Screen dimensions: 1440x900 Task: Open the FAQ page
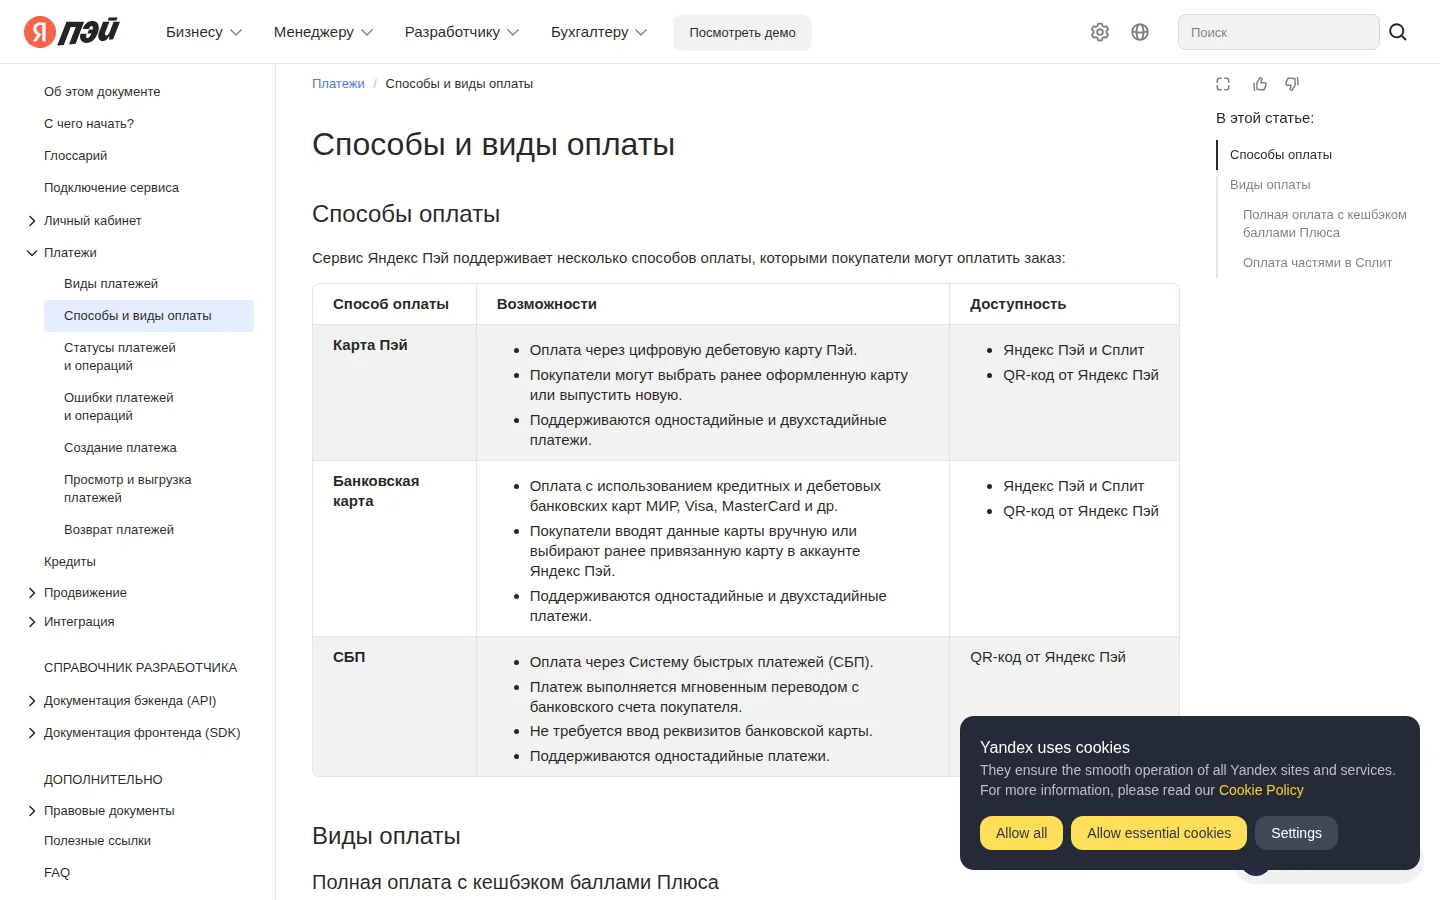57,872
